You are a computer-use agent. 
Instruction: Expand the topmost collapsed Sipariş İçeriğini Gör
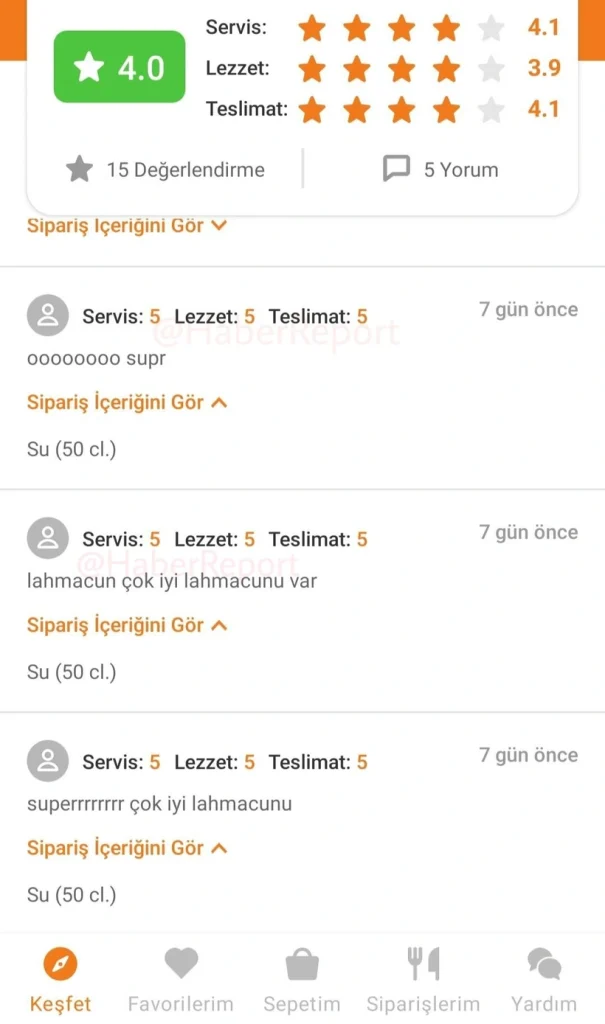[x=127, y=226]
